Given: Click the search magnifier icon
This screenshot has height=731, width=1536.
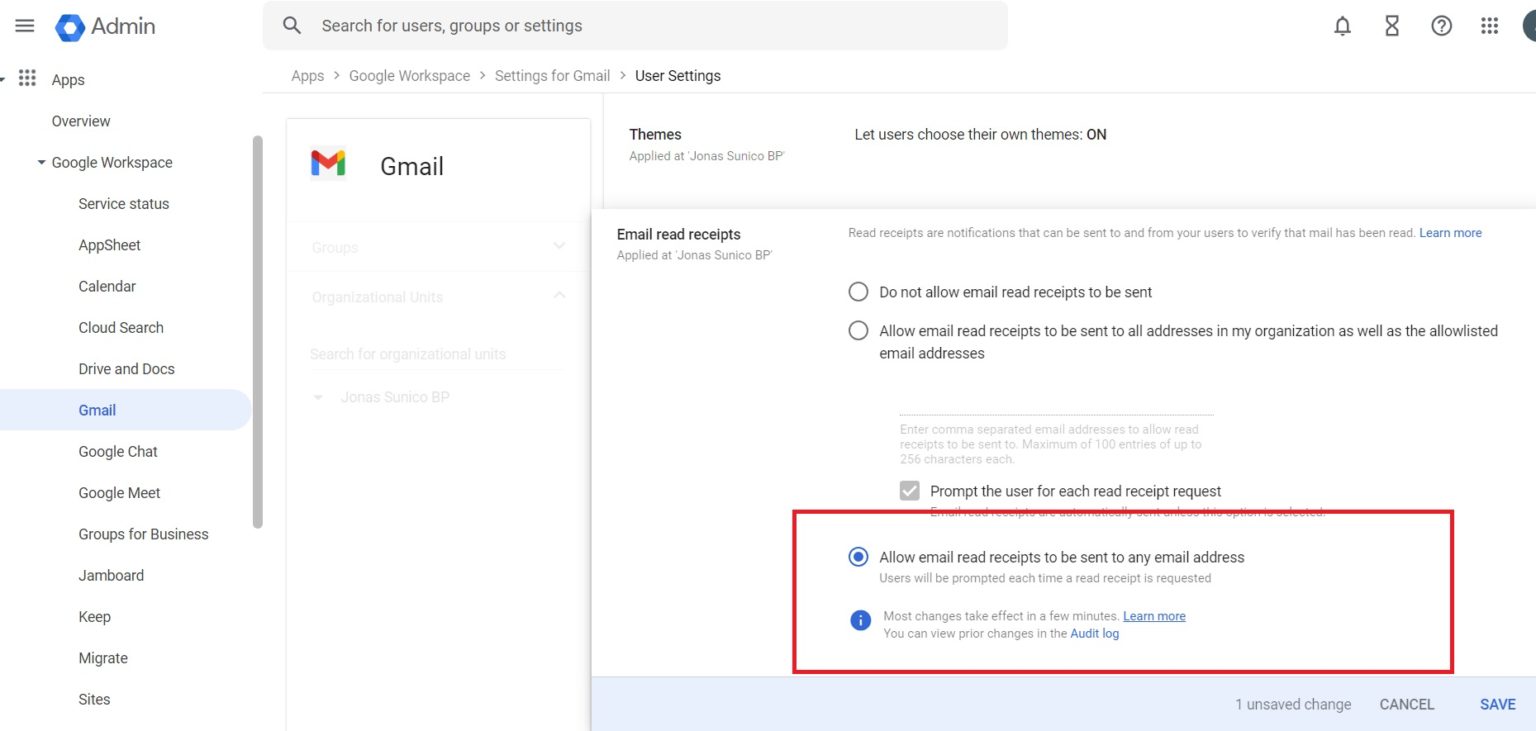Looking at the screenshot, I should pyautogui.click(x=291, y=25).
